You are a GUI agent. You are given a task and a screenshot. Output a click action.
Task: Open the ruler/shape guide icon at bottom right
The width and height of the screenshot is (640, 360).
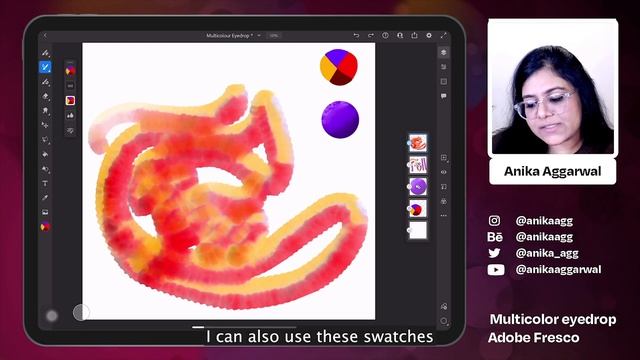[x=444, y=321]
